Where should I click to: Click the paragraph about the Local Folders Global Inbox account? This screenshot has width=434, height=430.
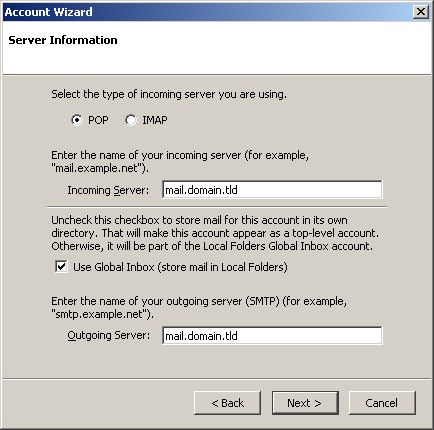coord(215,233)
